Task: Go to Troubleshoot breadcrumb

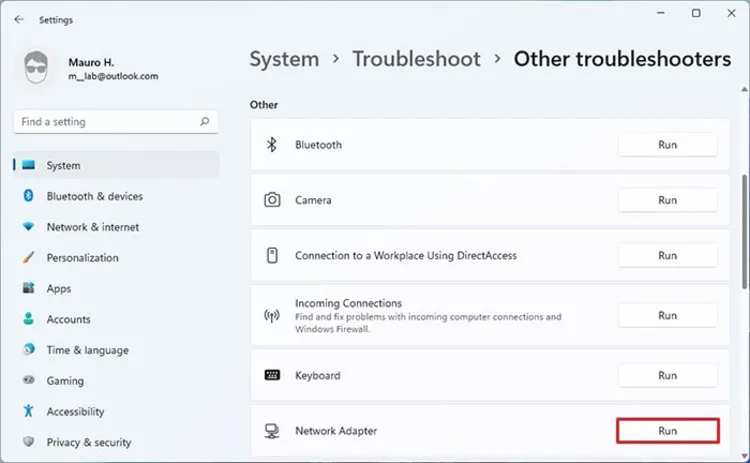Action: coord(417,59)
